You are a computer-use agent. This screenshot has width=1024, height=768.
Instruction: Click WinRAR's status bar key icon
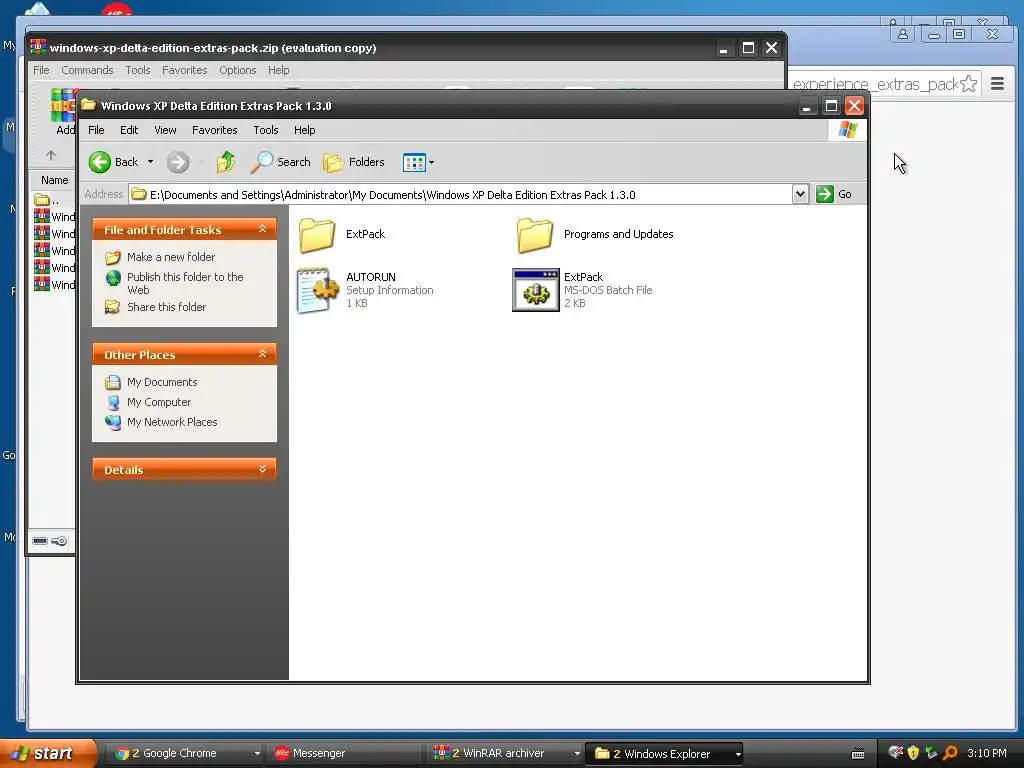pyautogui.click(x=59, y=541)
